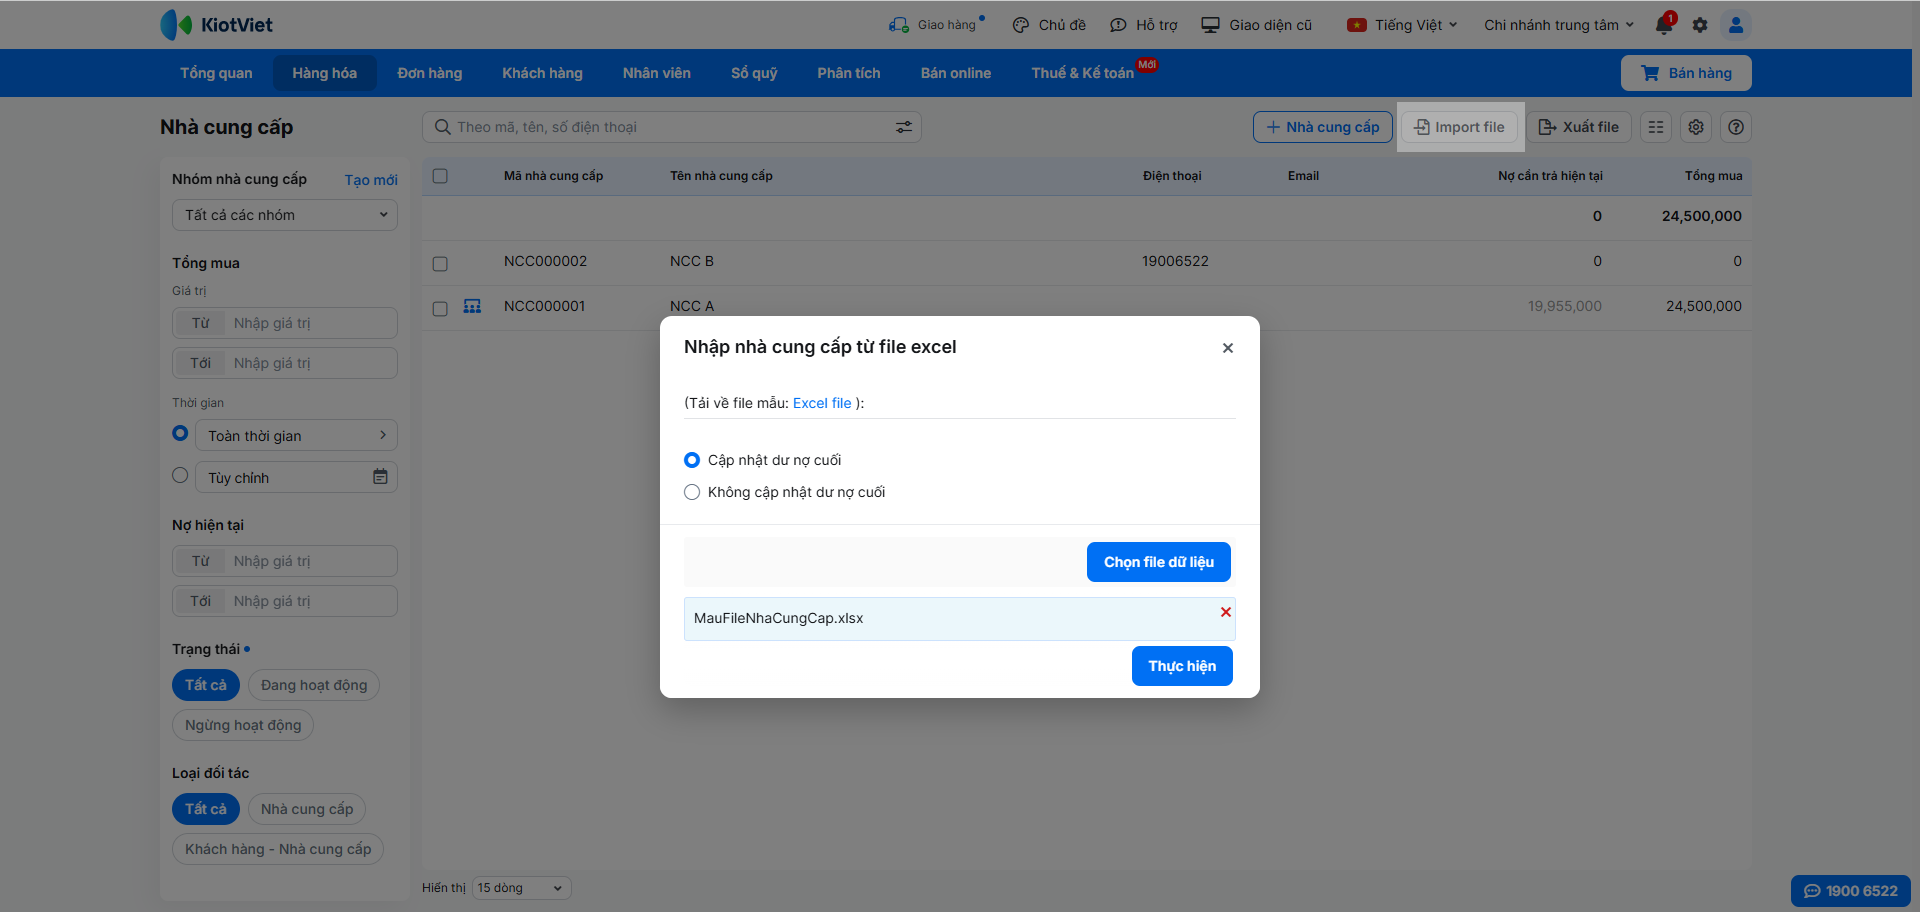Select the Tùy chỉnh time radio

180,475
